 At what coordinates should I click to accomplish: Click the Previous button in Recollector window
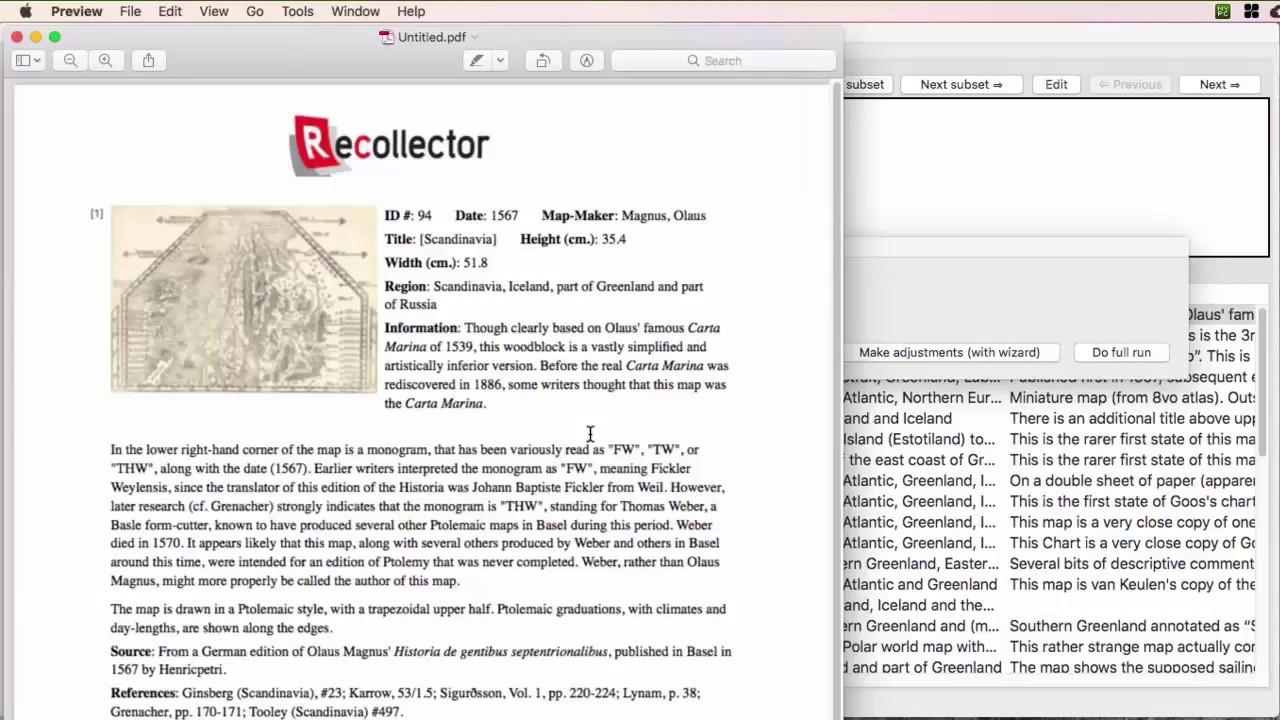[1130, 85]
